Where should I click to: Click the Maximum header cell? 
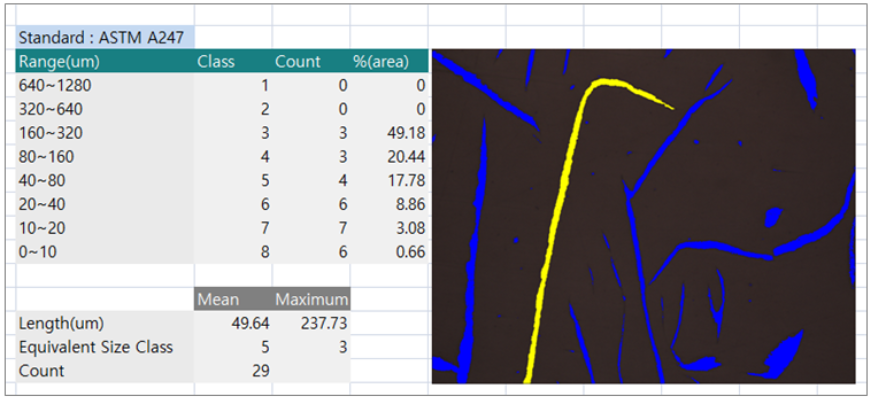coord(311,299)
